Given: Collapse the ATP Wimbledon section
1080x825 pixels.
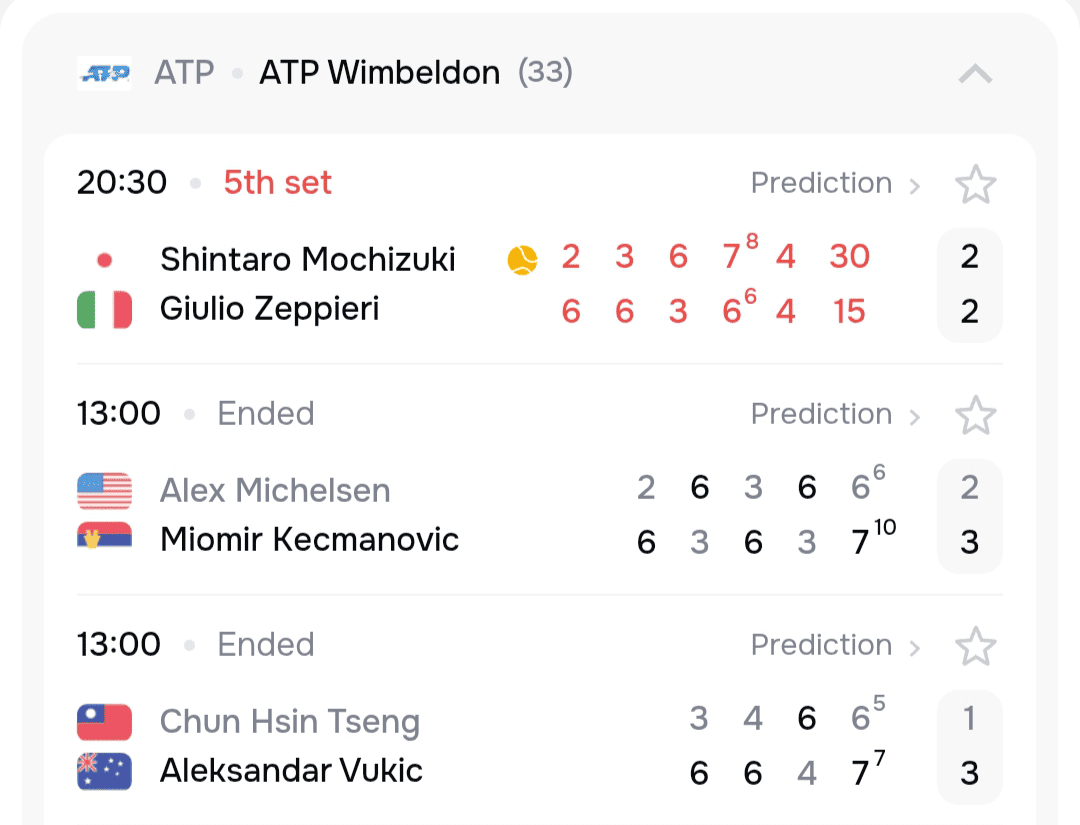Looking at the screenshot, I should click(975, 73).
